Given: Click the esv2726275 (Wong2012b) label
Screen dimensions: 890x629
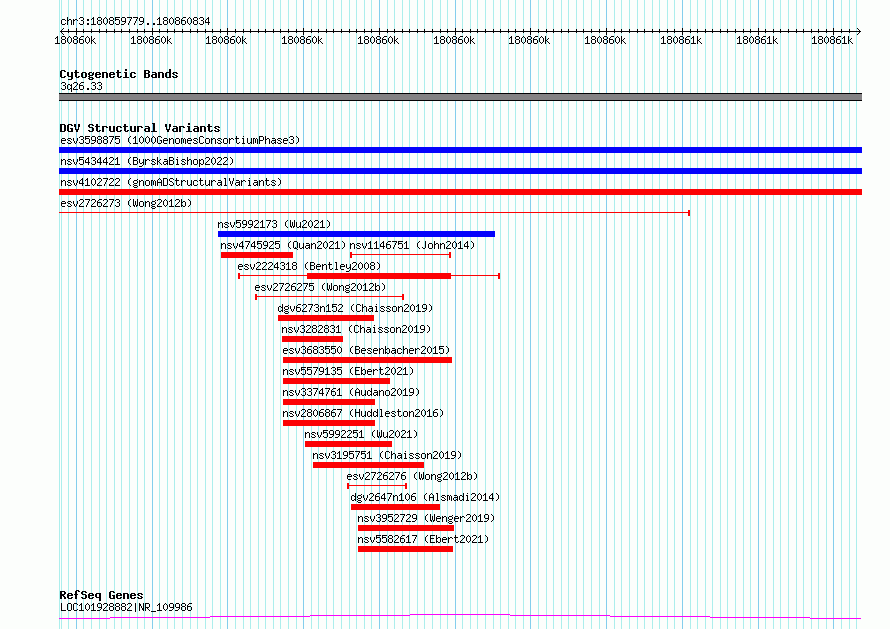Looking at the screenshot, I should [x=320, y=287].
